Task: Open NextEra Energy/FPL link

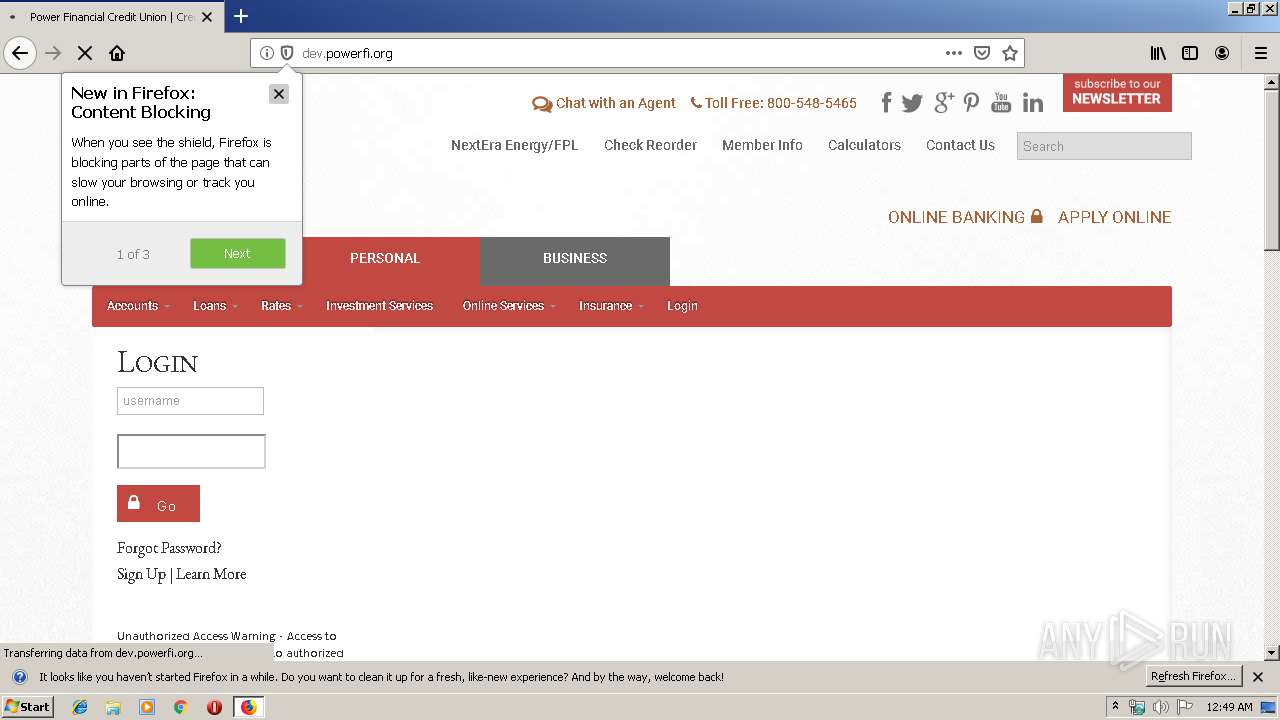Action: 514,145
